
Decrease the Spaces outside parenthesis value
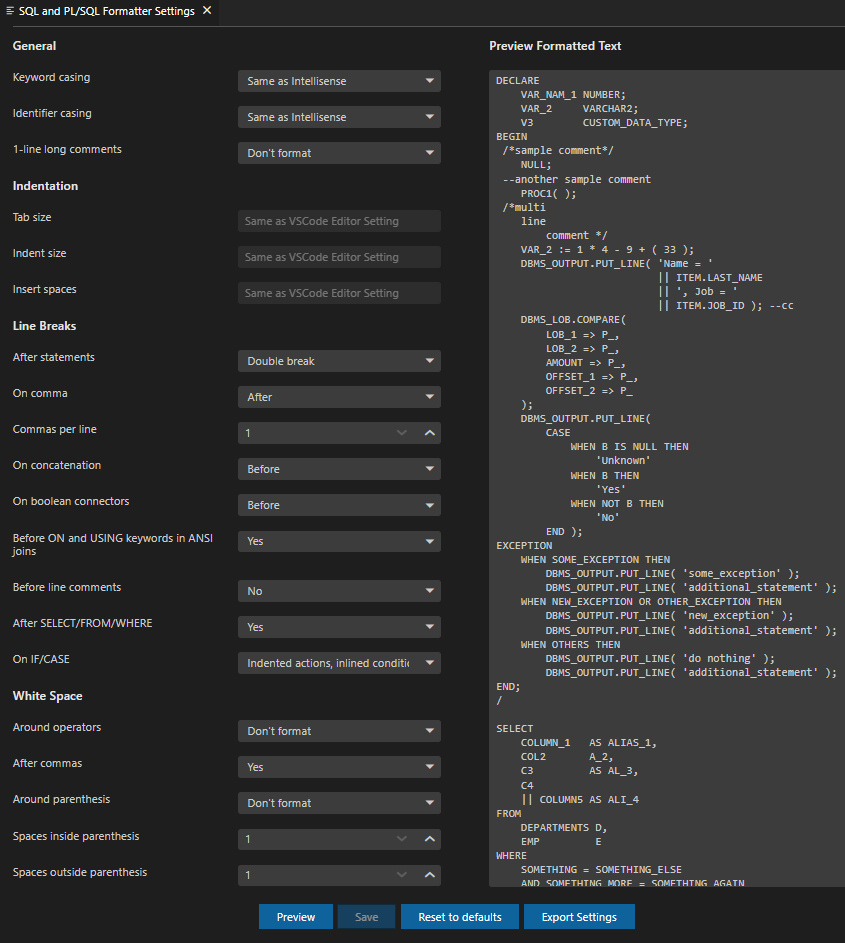click(402, 875)
